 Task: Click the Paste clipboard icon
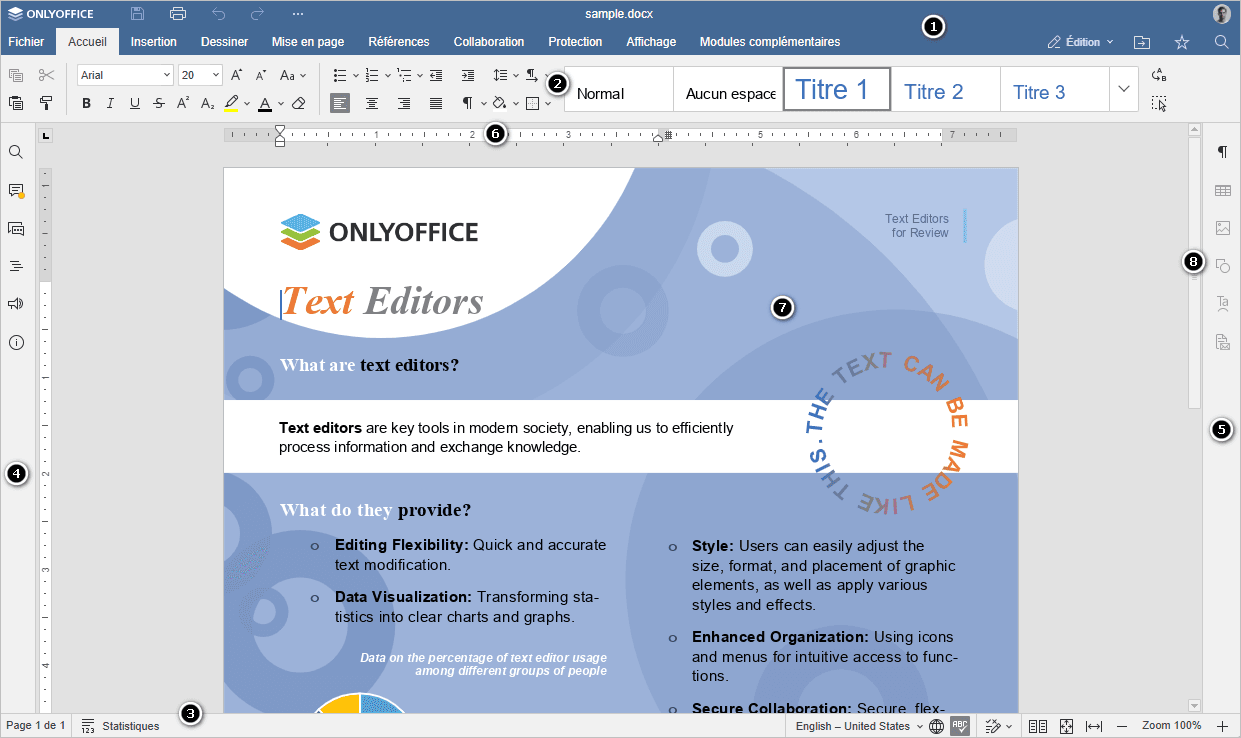(x=16, y=103)
